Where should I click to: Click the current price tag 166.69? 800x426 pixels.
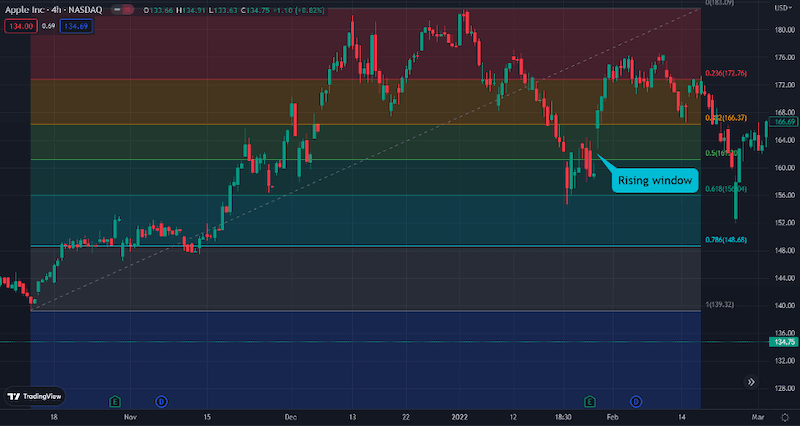point(785,122)
